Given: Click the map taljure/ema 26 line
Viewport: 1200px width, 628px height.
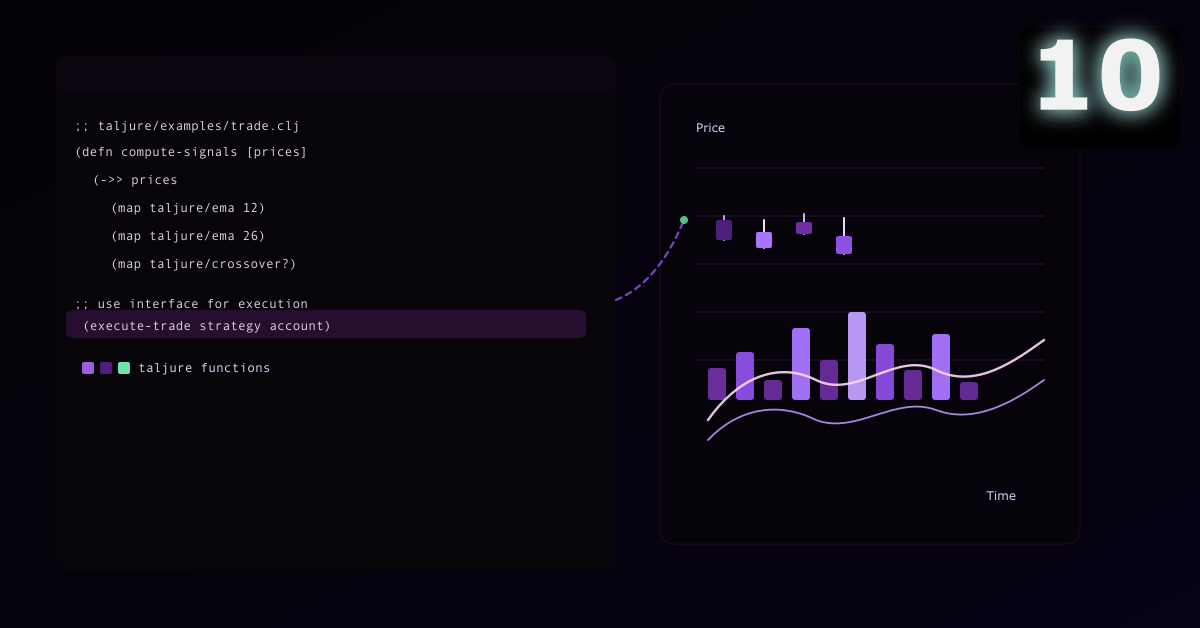Looking at the screenshot, I should (x=188, y=236).
